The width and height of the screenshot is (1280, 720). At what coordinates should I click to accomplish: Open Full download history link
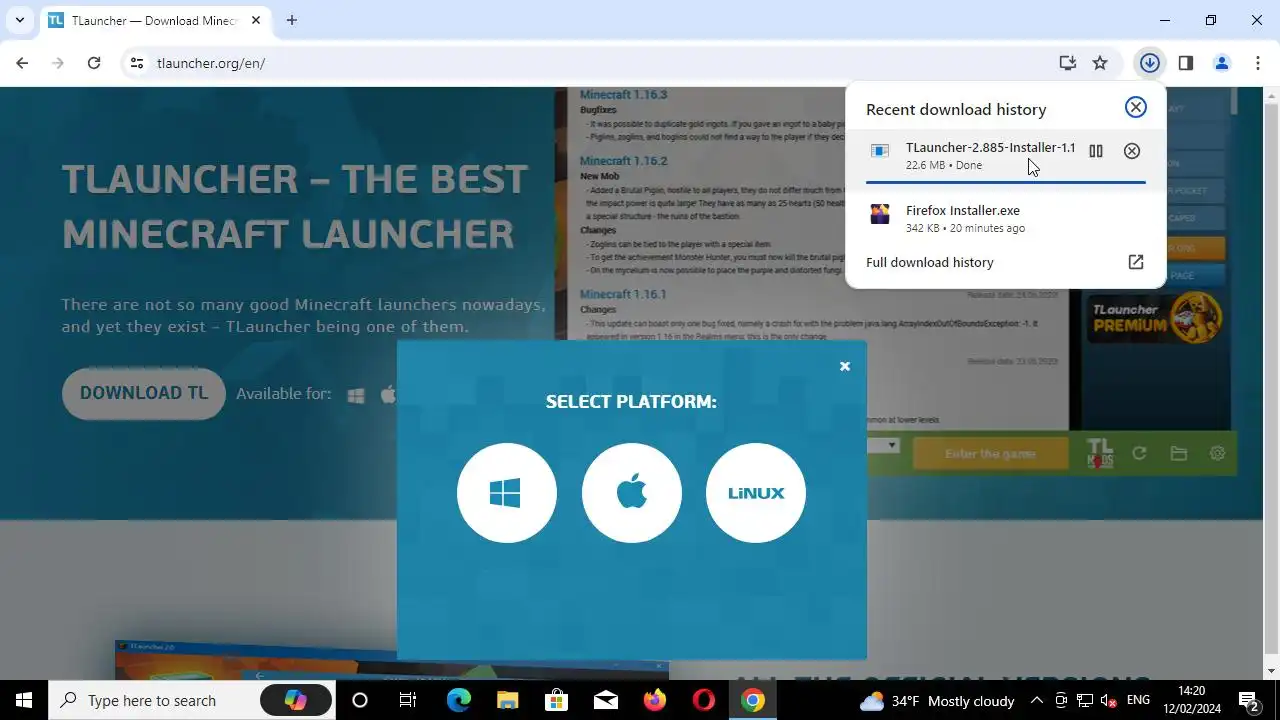(930, 262)
